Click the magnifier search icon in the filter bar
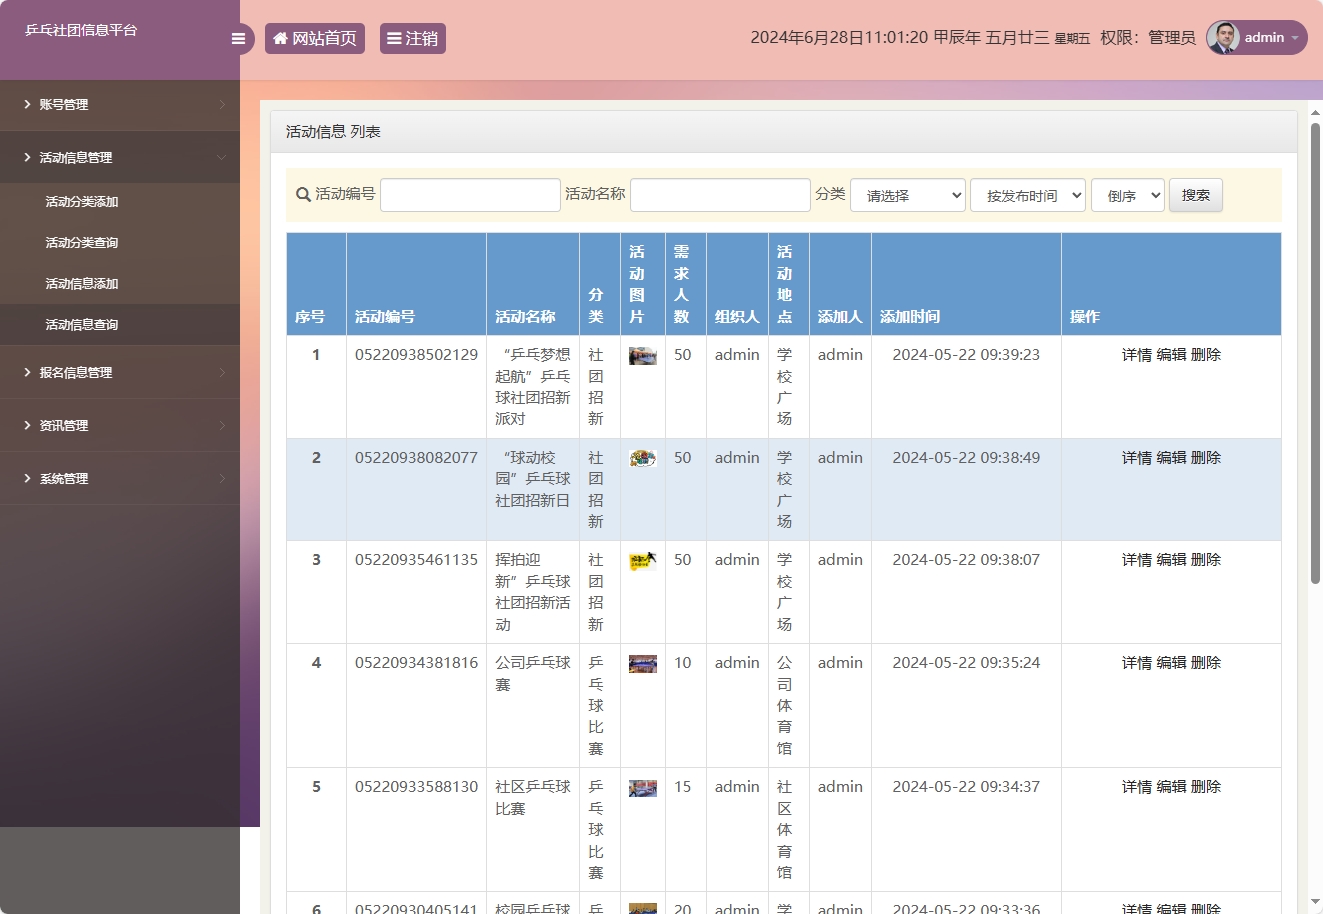Screen dimensions: 1323x914 point(303,195)
